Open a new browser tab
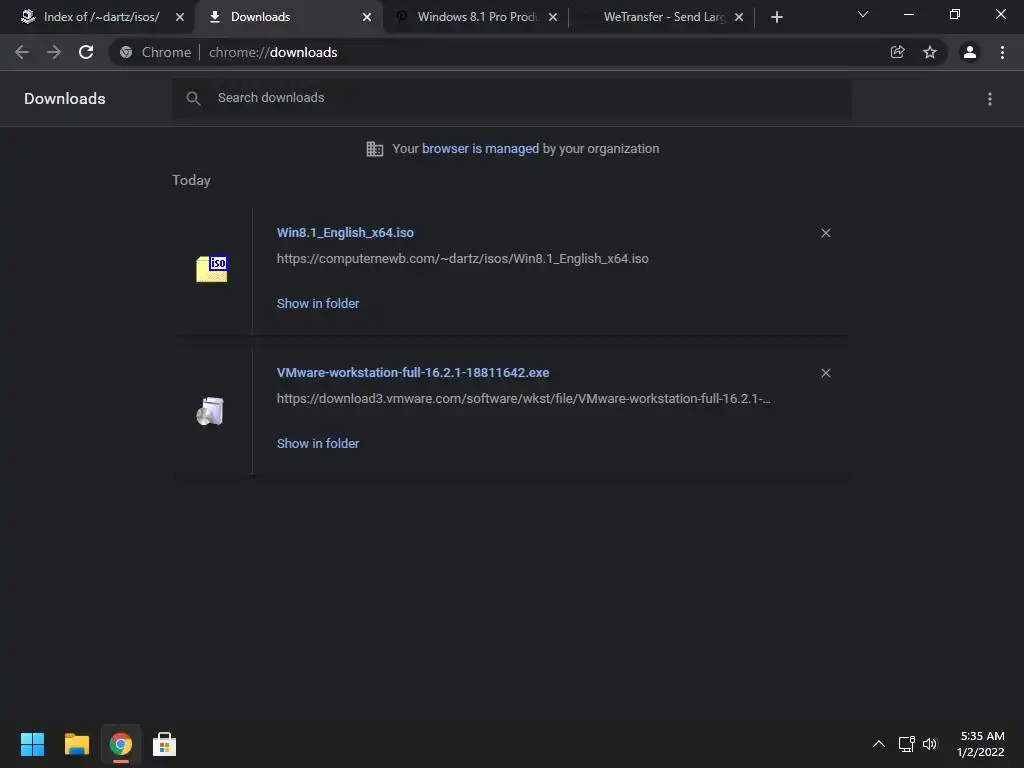 776,17
